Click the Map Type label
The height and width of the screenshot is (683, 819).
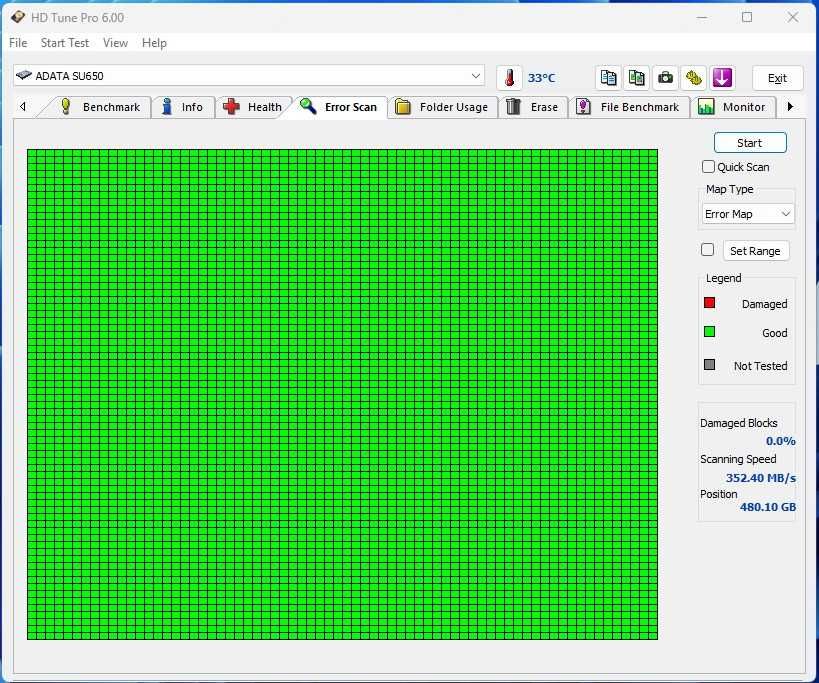point(730,189)
